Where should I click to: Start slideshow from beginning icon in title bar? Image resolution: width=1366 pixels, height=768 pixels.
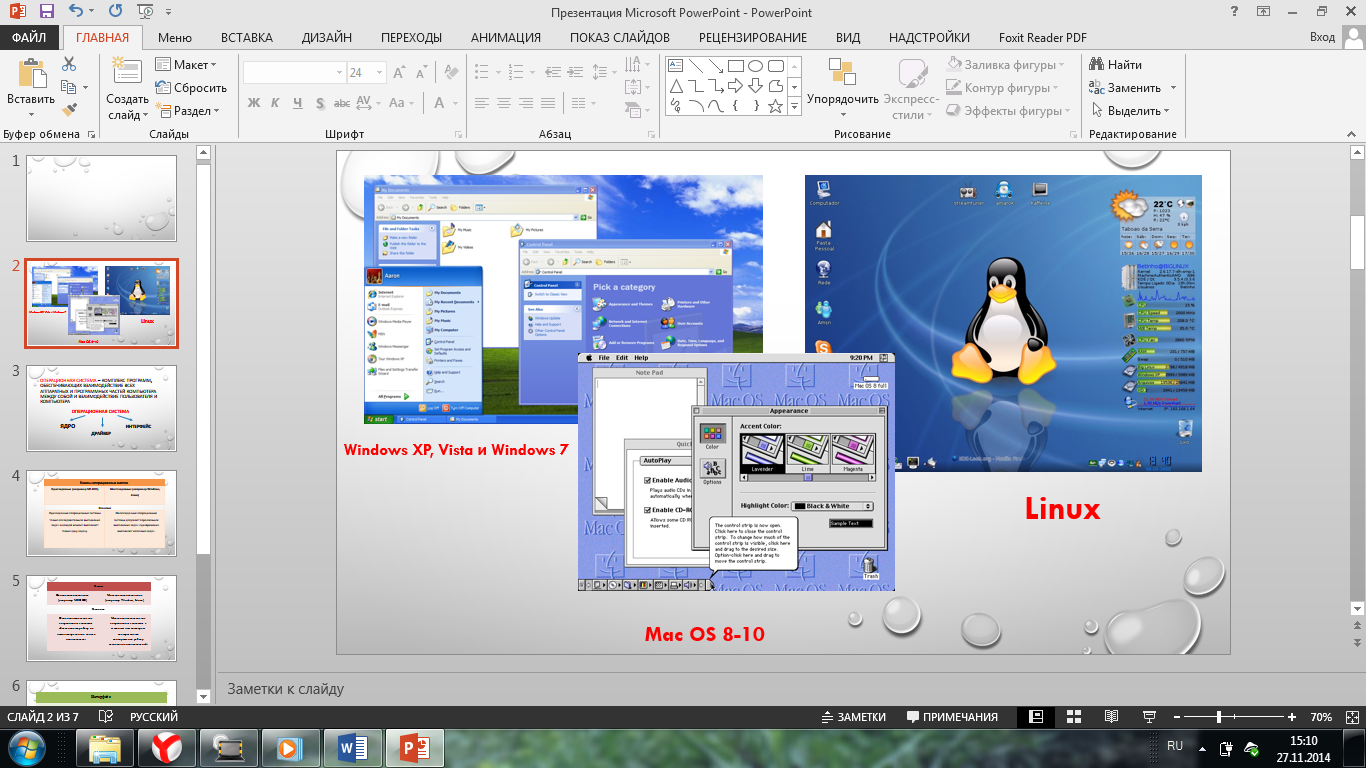[147, 12]
